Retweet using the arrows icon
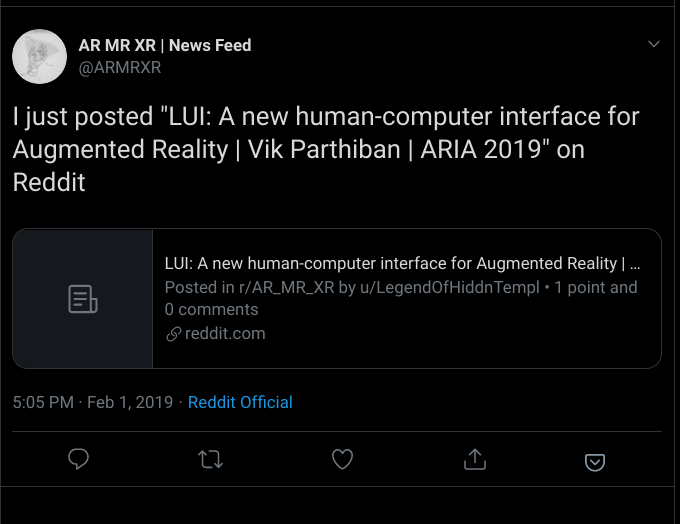 [210, 459]
